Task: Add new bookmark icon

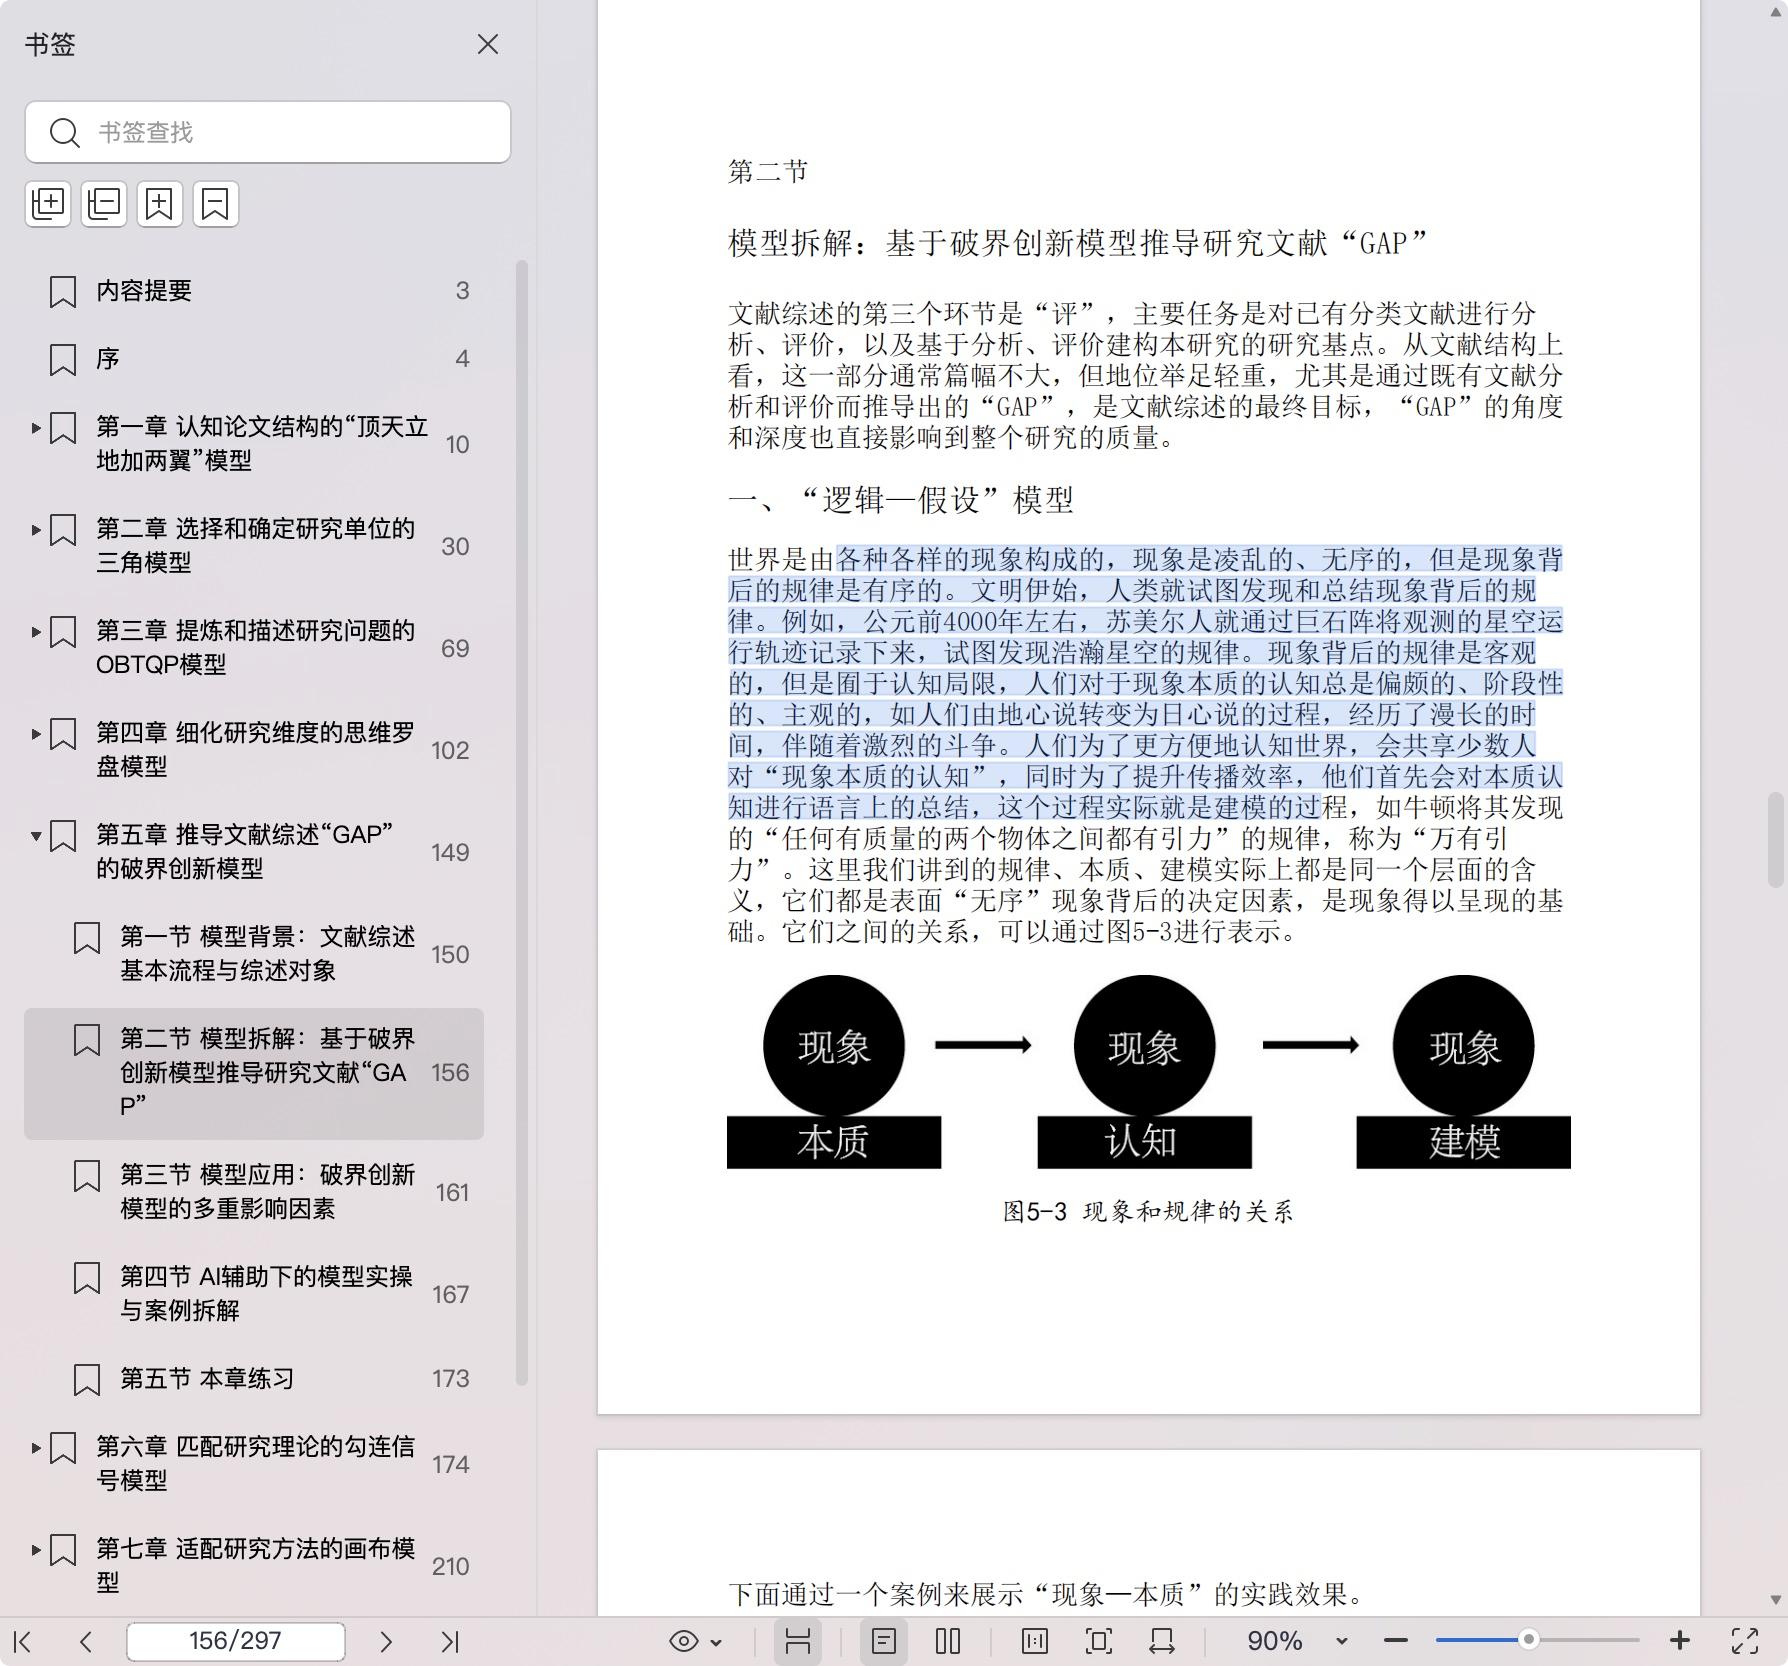Action: point(160,204)
